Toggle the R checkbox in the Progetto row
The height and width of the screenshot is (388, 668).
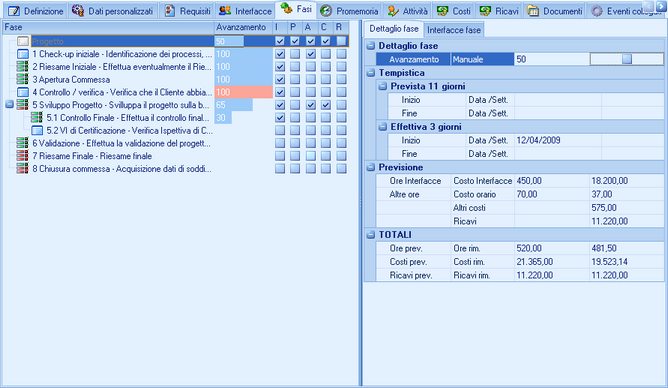[x=341, y=41]
